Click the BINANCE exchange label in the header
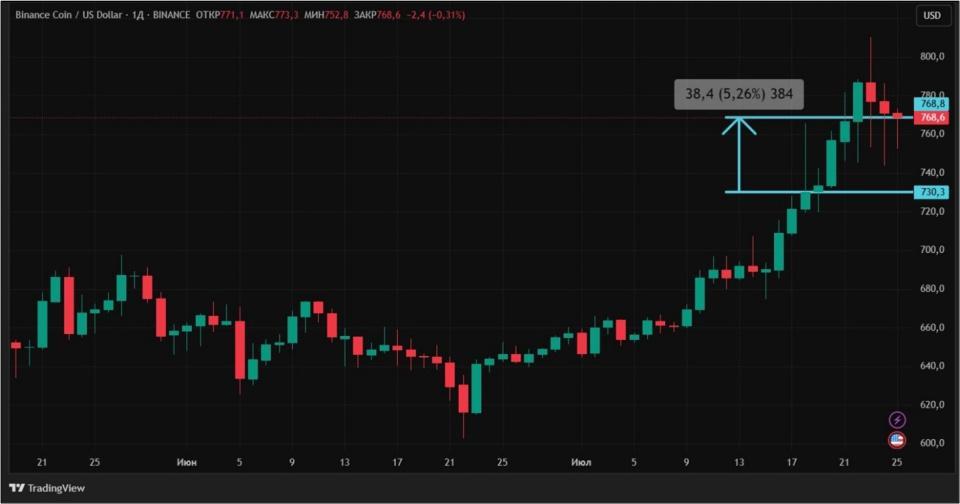The width and height of the screenshot is (960, 504). point(175,16)
